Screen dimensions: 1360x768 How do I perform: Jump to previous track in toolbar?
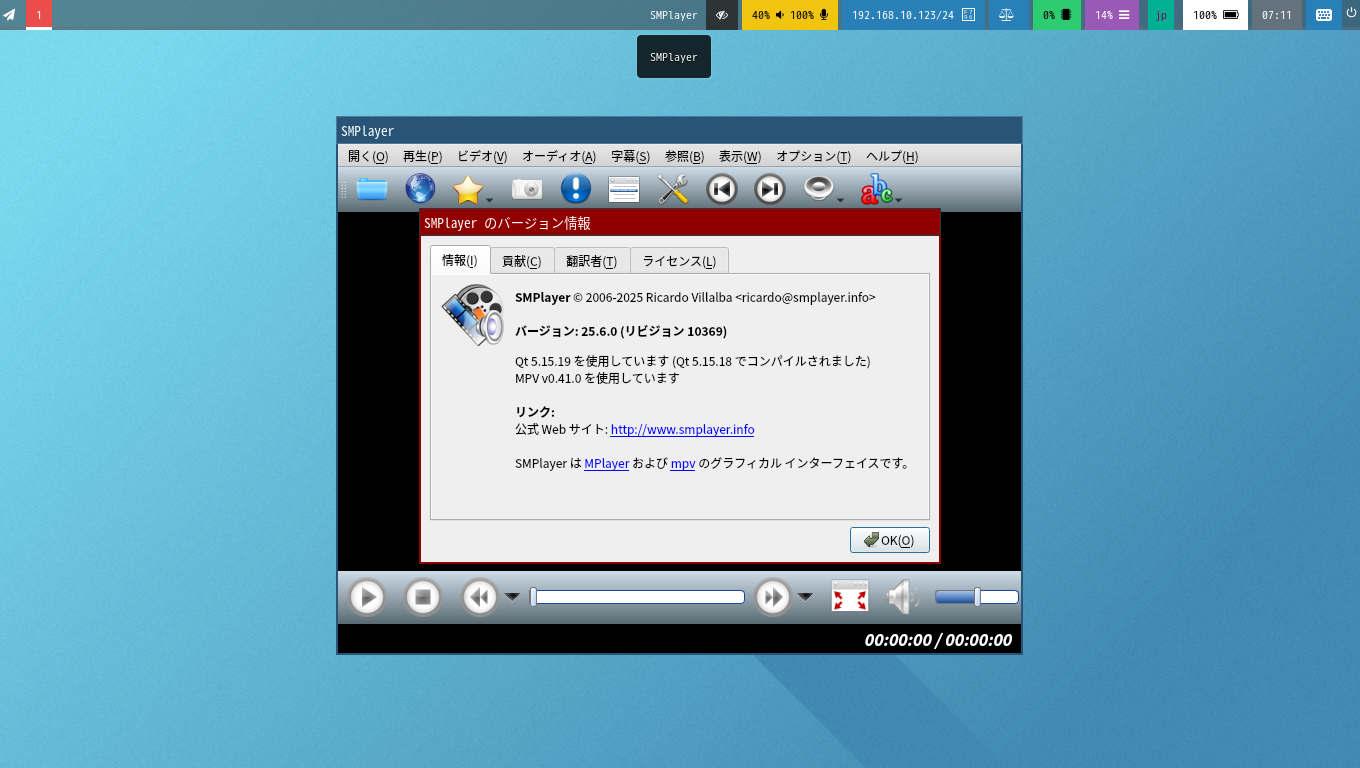(722, 189)
